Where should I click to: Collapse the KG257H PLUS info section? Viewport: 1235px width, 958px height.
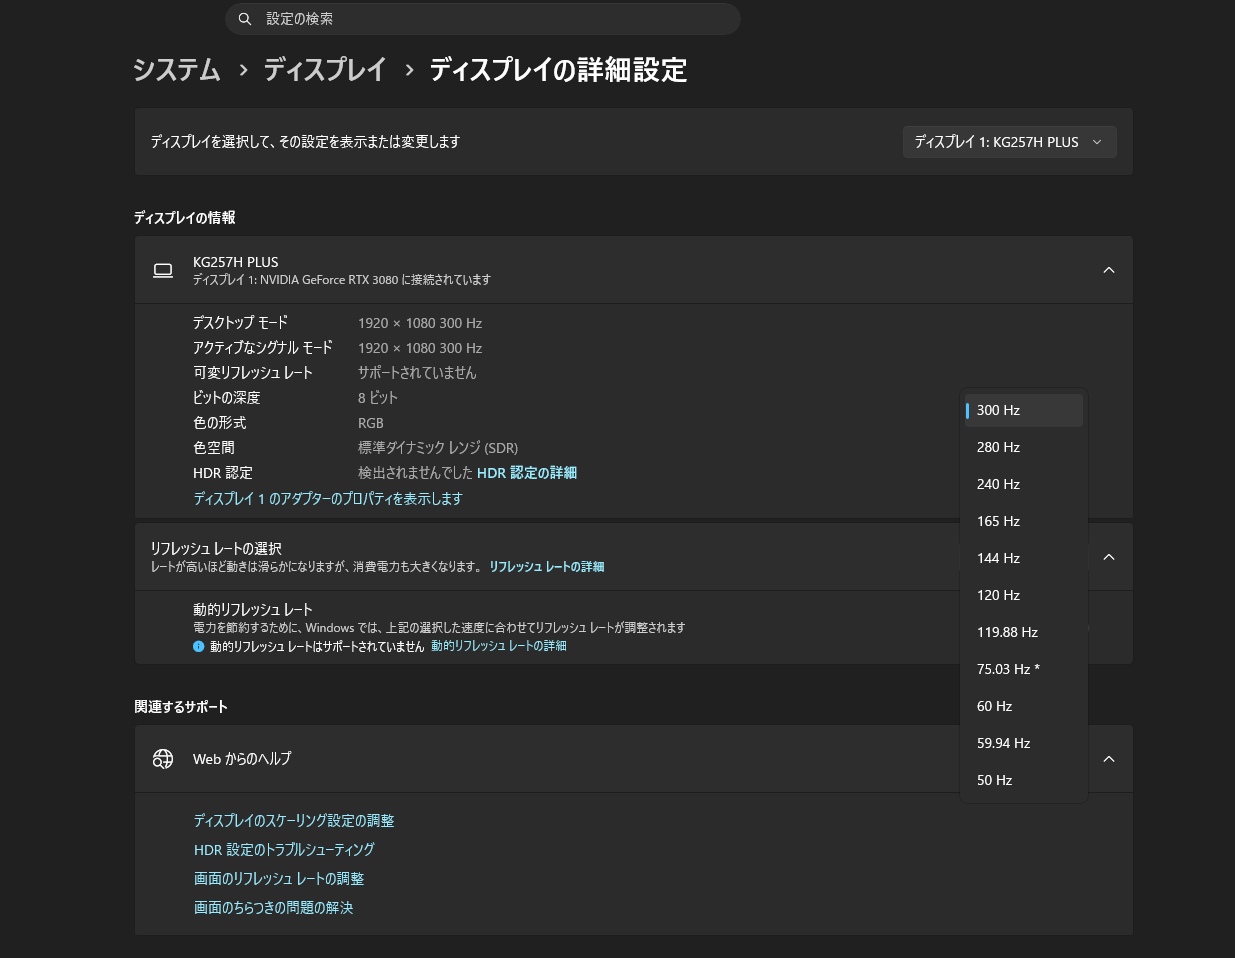tap(1109, 270)
